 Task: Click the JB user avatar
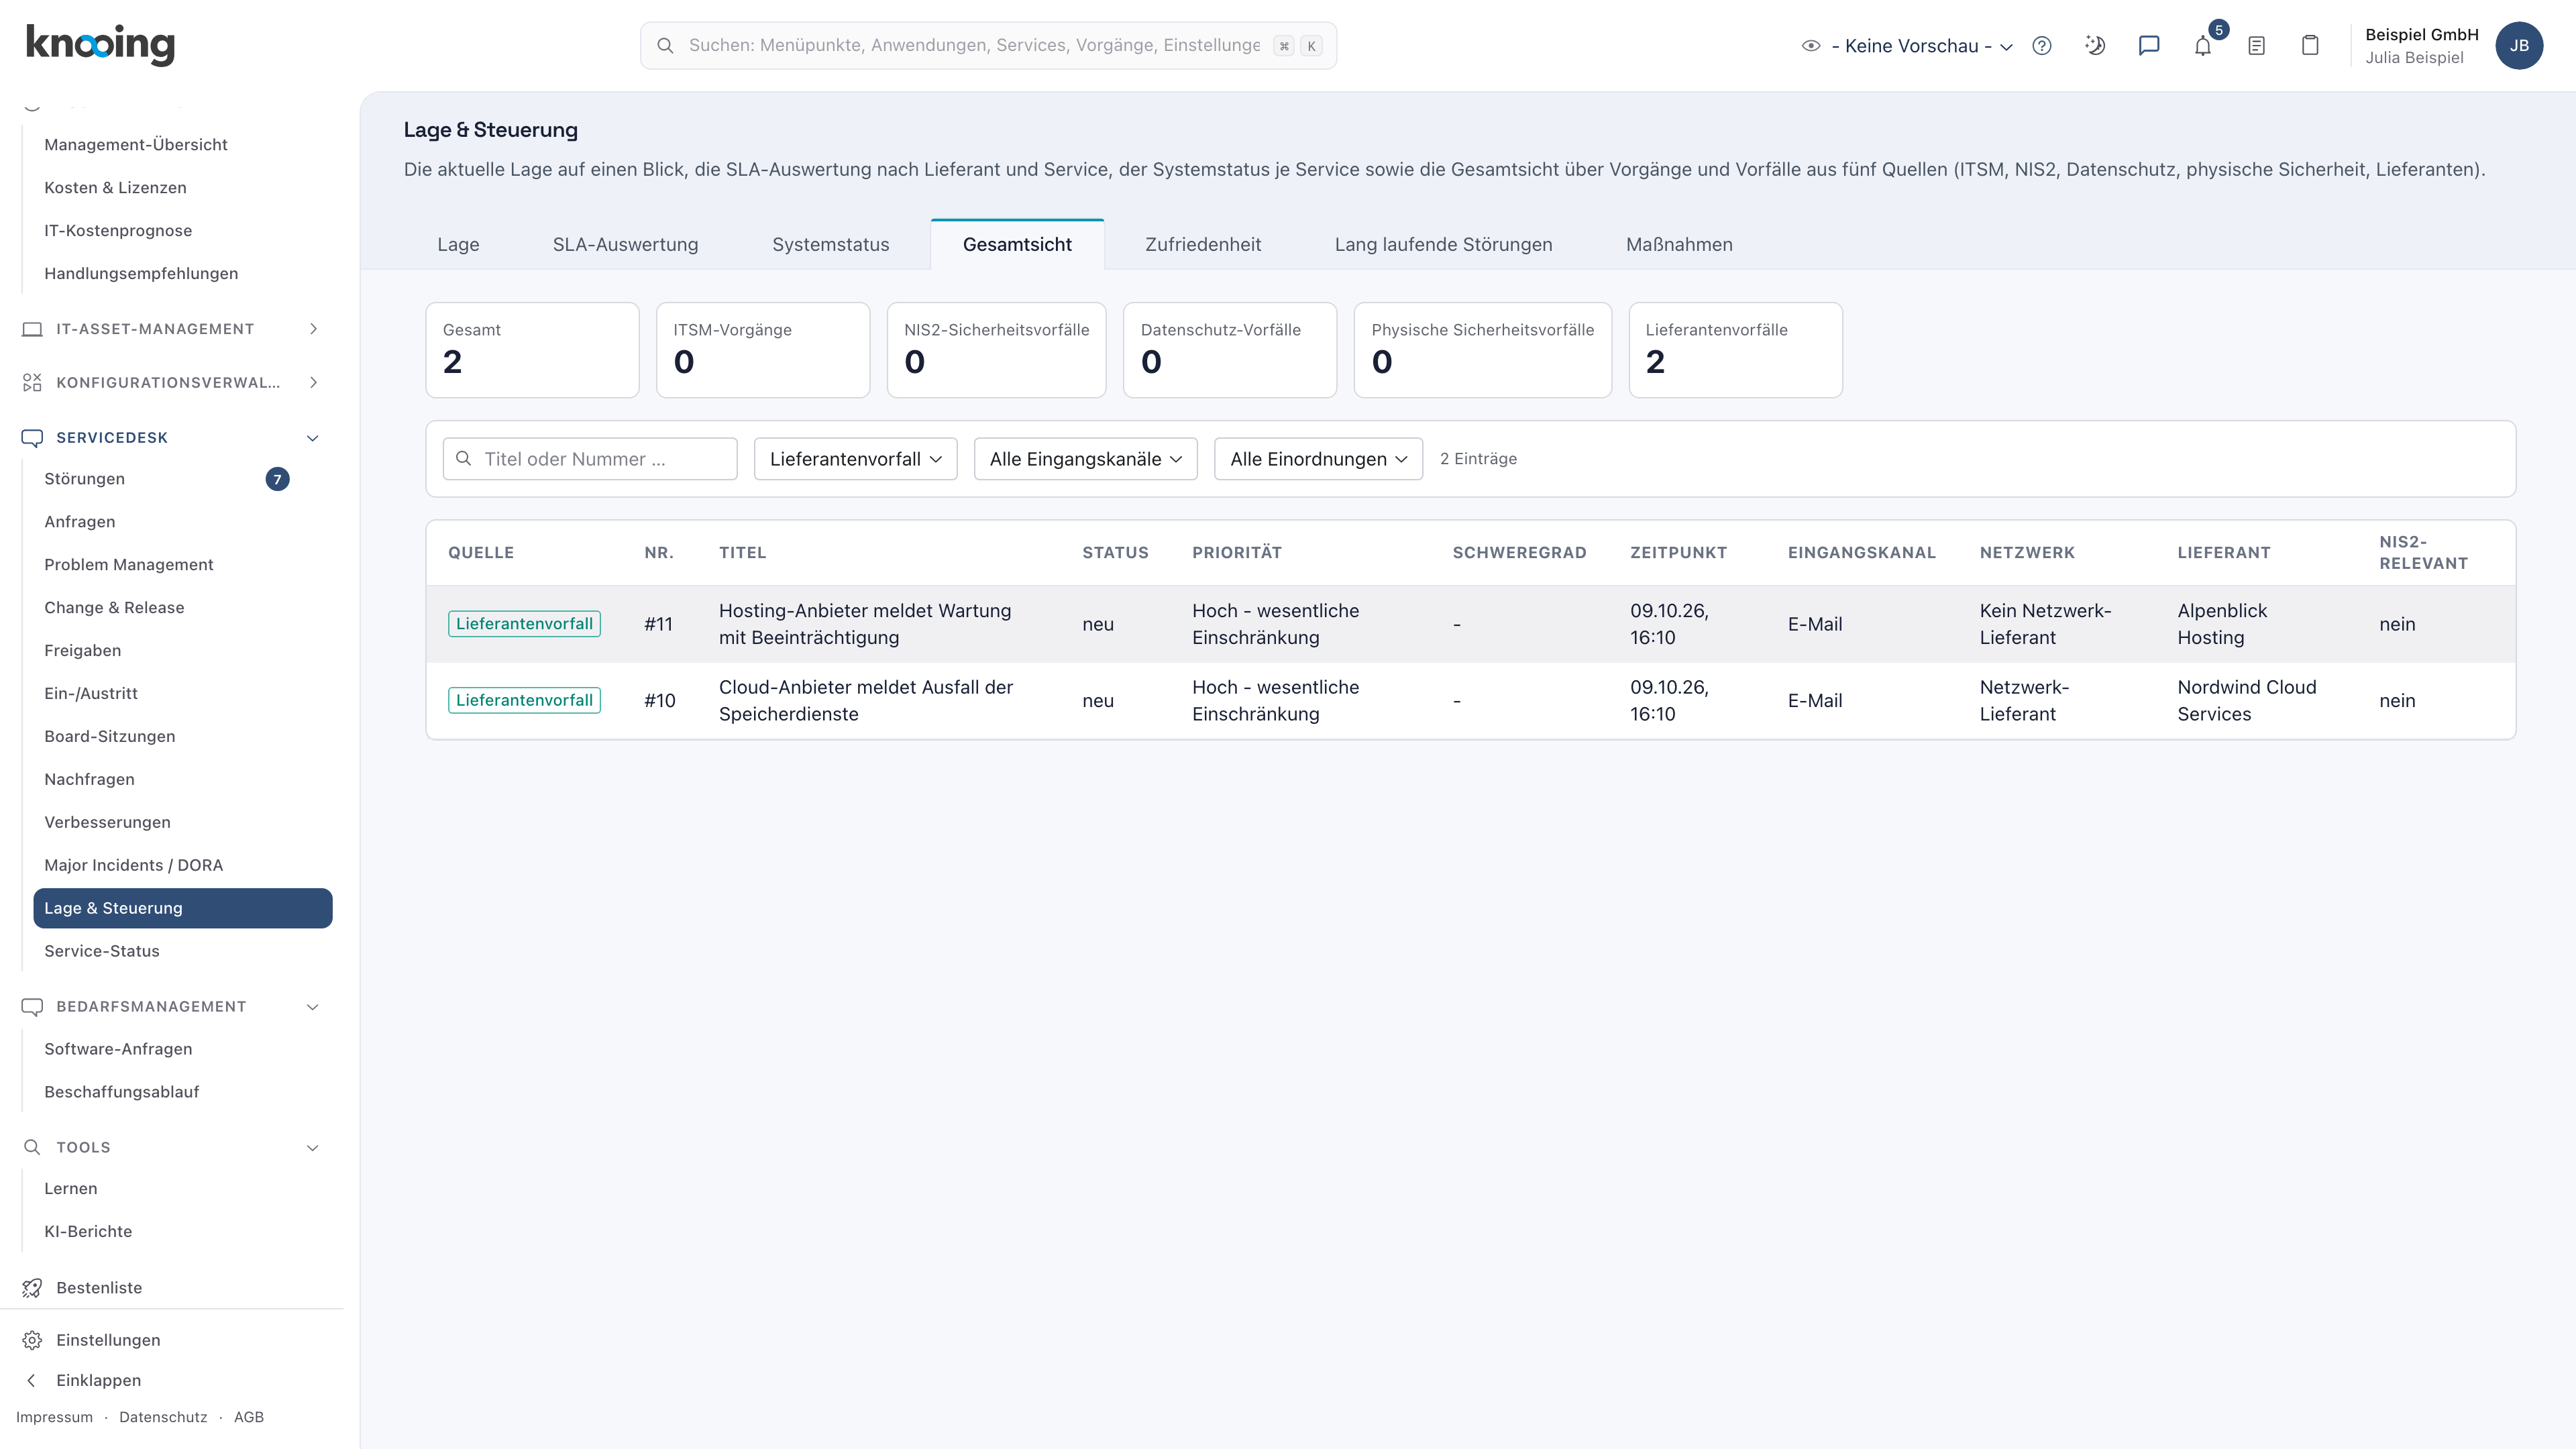tap(2519, 46)
